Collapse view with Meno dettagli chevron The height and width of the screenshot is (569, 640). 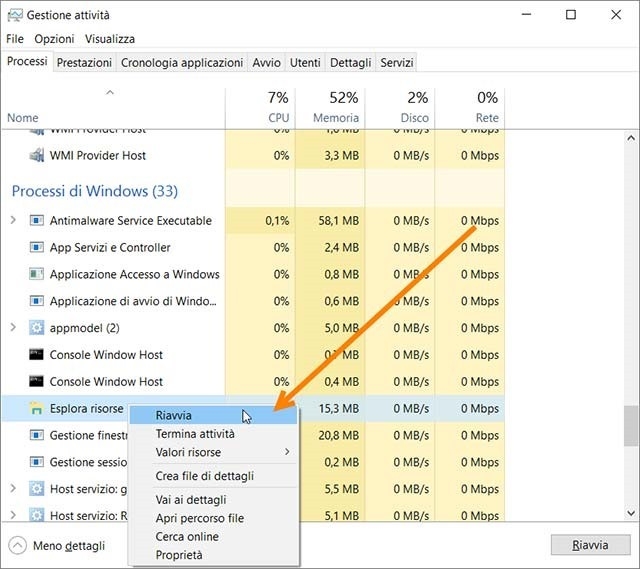click(x=18, y=546)
